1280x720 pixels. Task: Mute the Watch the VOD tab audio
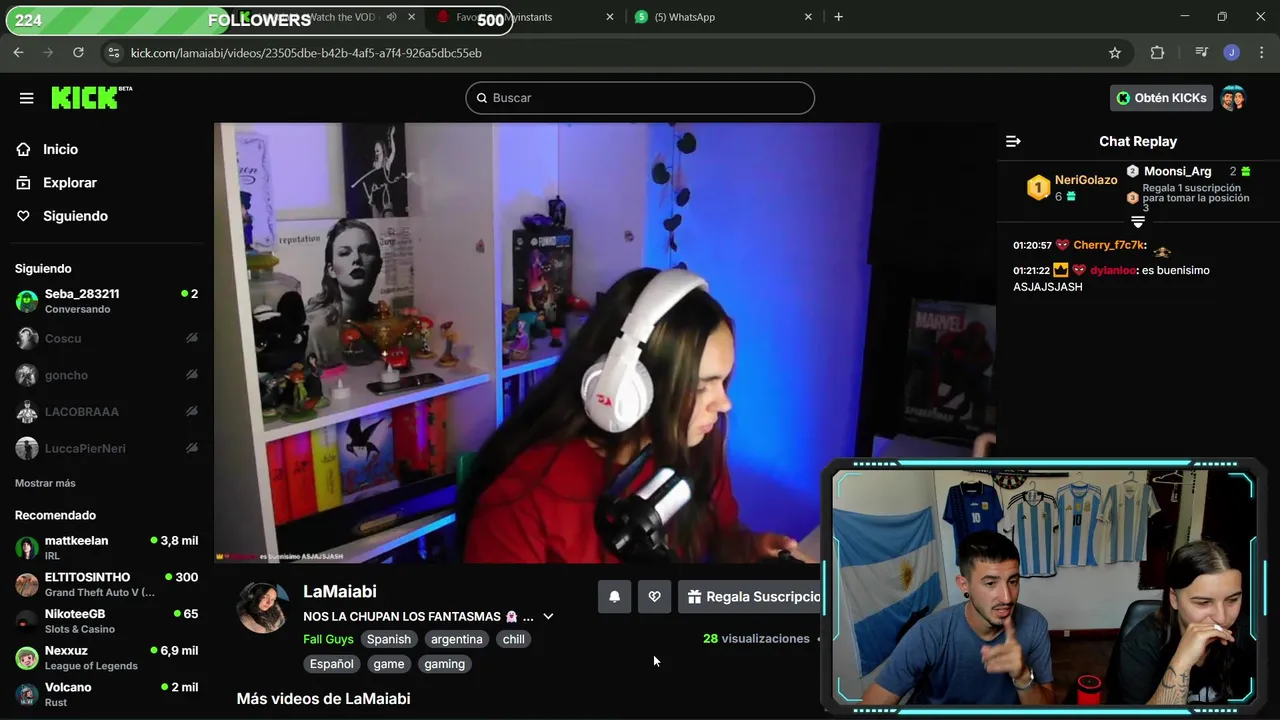pyautogui.click(x=391, y=17)
